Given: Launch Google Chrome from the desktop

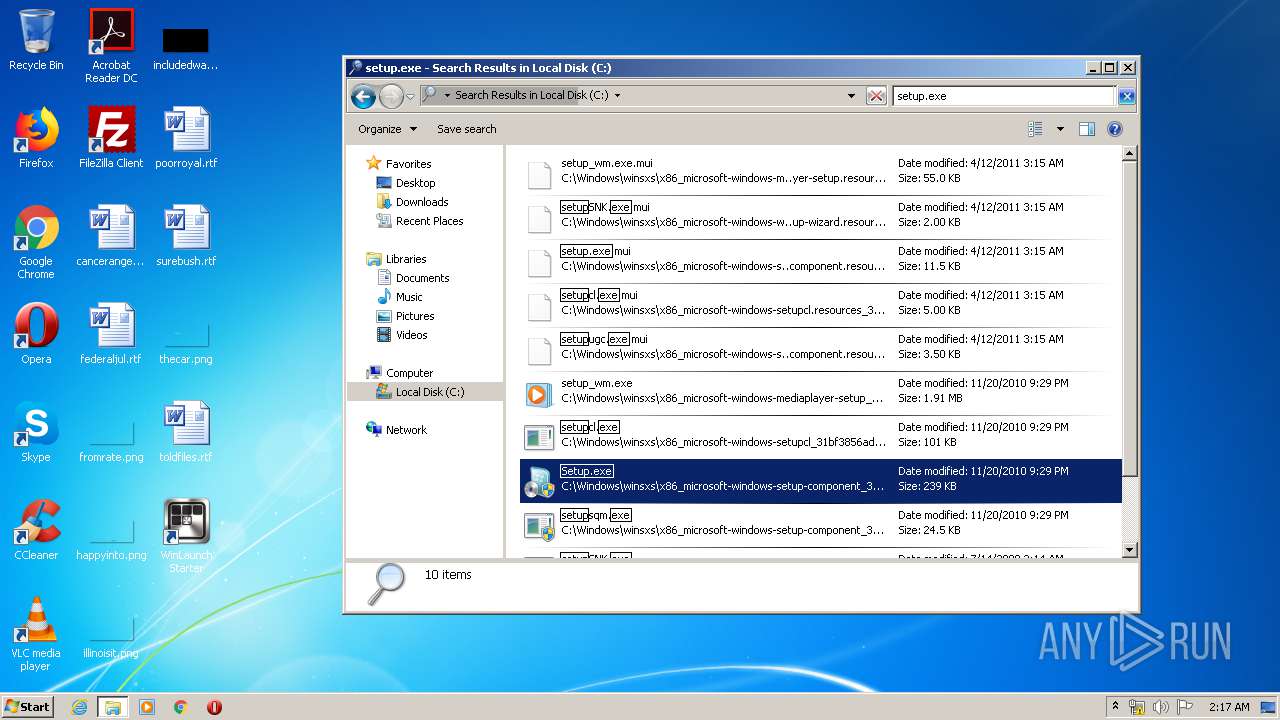Looking at the screenshot, I should point(36,242).
